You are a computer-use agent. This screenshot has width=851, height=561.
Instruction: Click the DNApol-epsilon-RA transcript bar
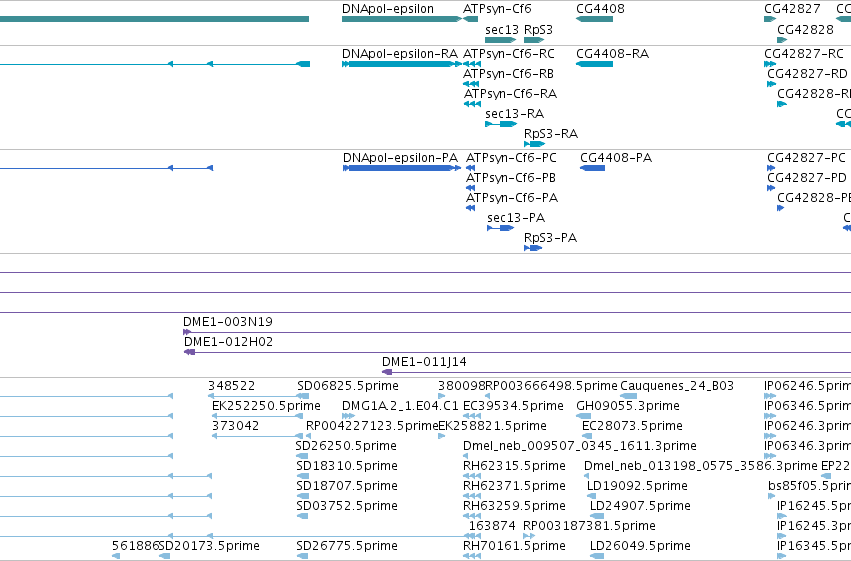[x=402, y=64]
